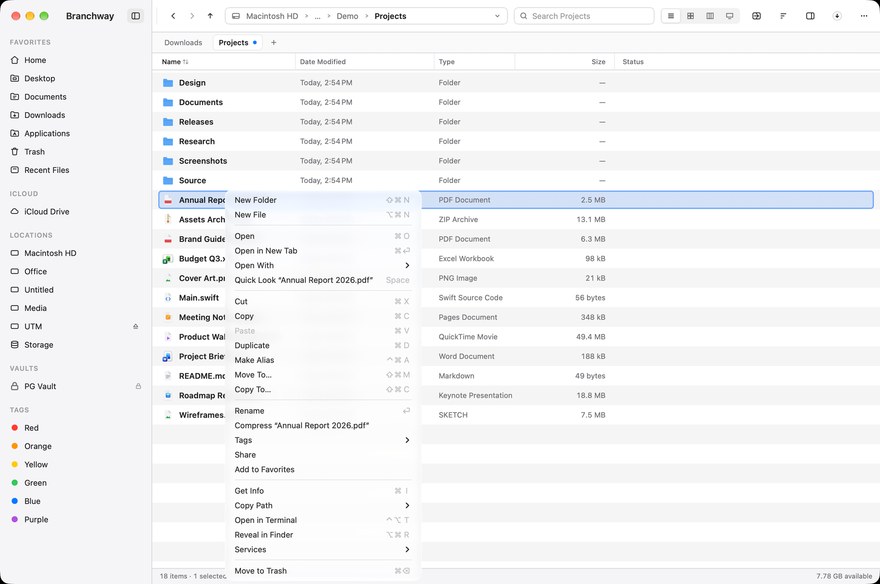Choose Quick Look Annual Report 2026.pdf
This screenshot has height=584, width=880.
click(x=322, y=280)
